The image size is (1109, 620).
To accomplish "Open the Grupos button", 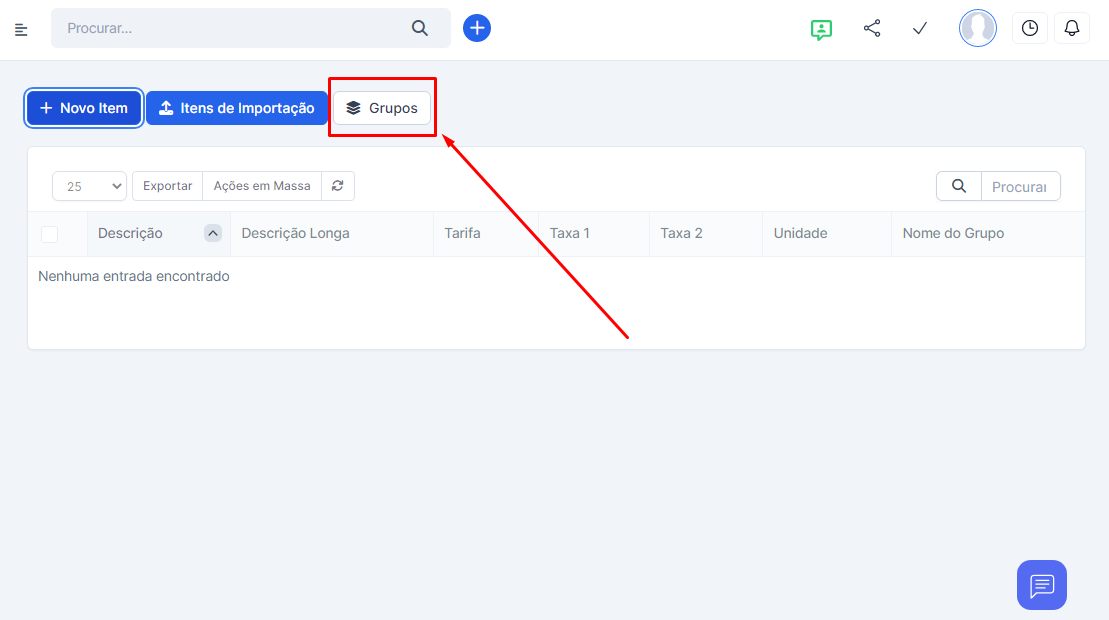I will [382, 108].
